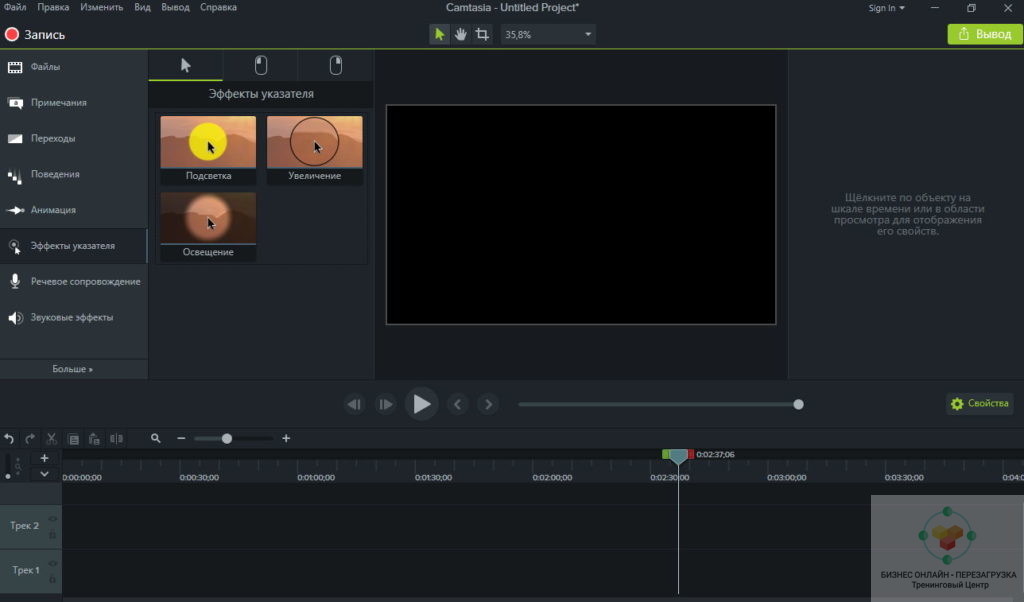Click the timeline zoom slider handle

[x=227, y=438]
